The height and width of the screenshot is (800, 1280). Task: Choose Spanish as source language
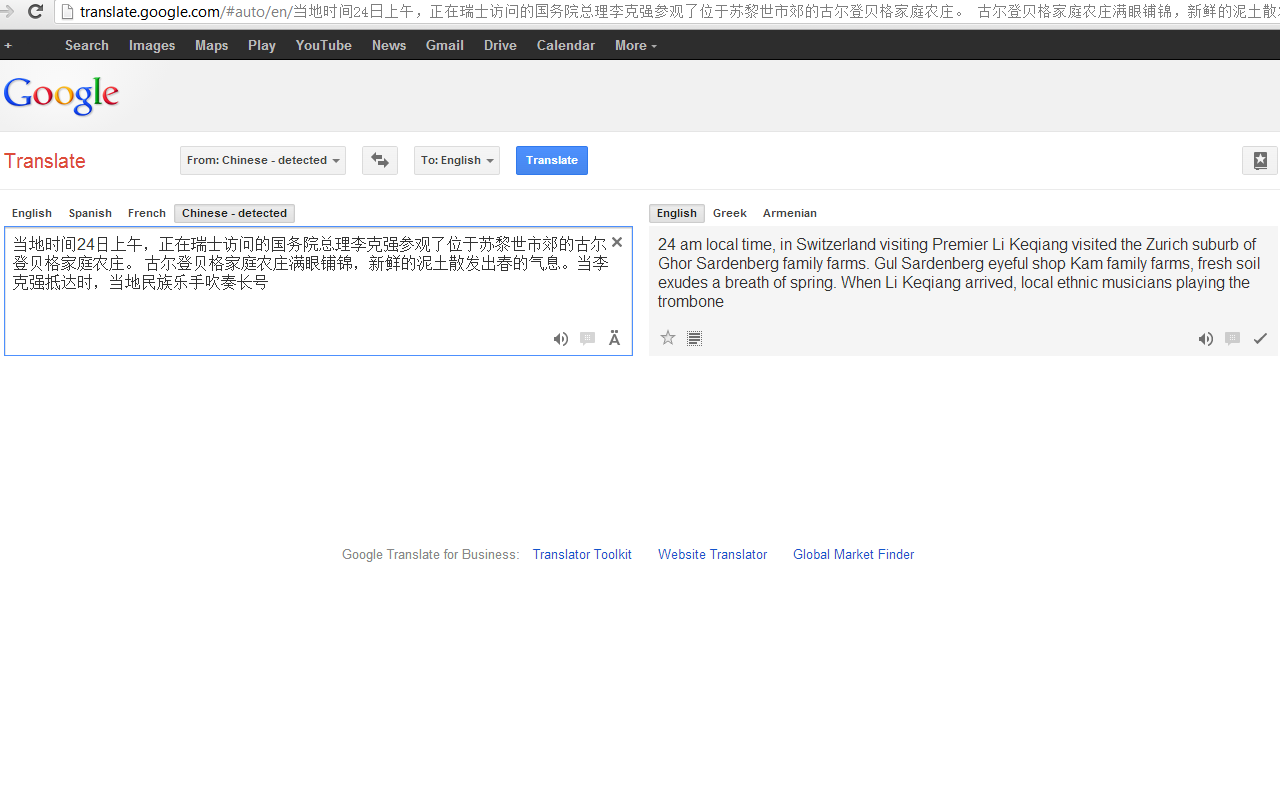click(90, 213)
